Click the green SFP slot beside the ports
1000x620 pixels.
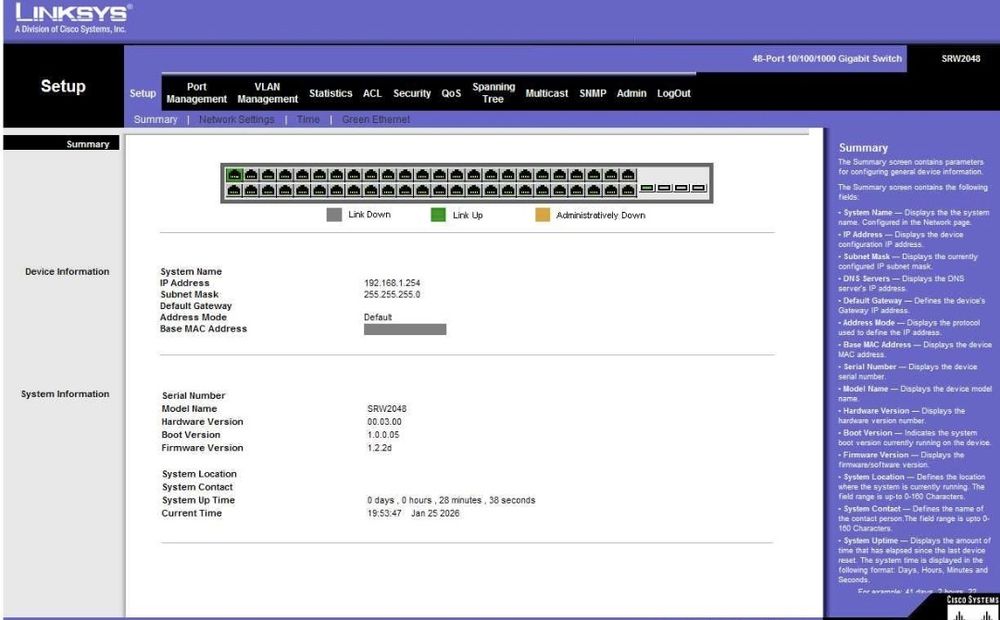pos(647,188)
